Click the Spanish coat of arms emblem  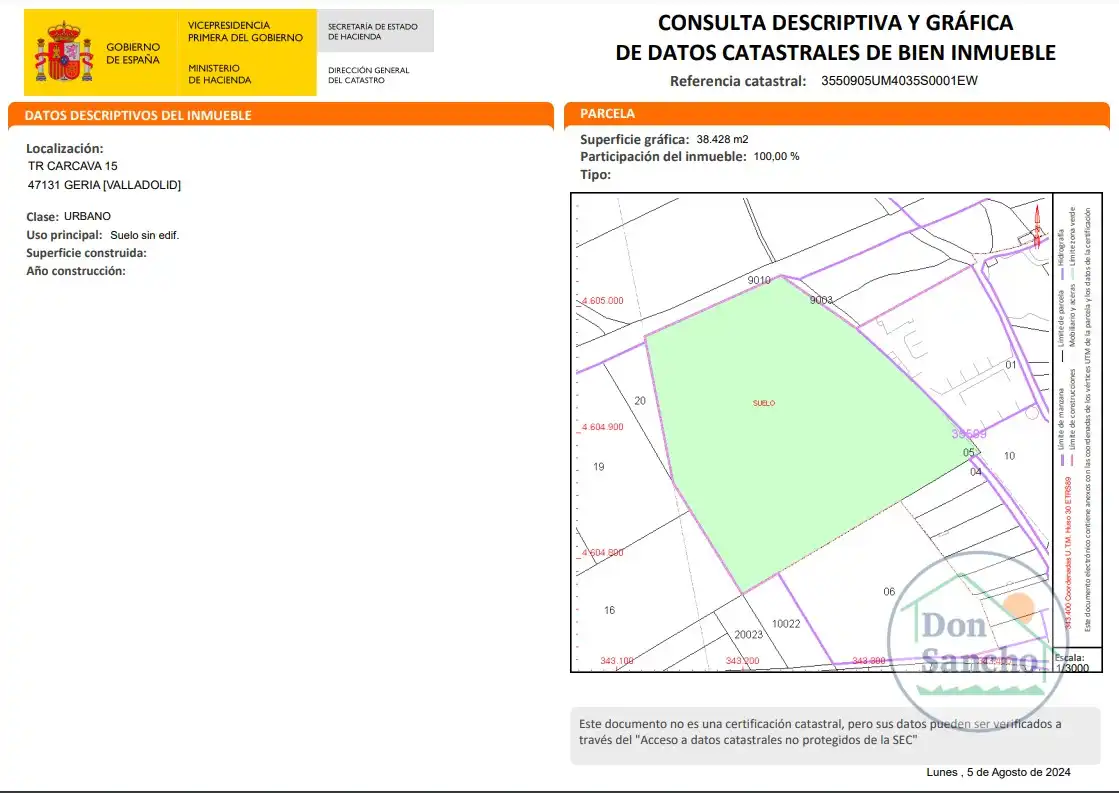point(64,51)
